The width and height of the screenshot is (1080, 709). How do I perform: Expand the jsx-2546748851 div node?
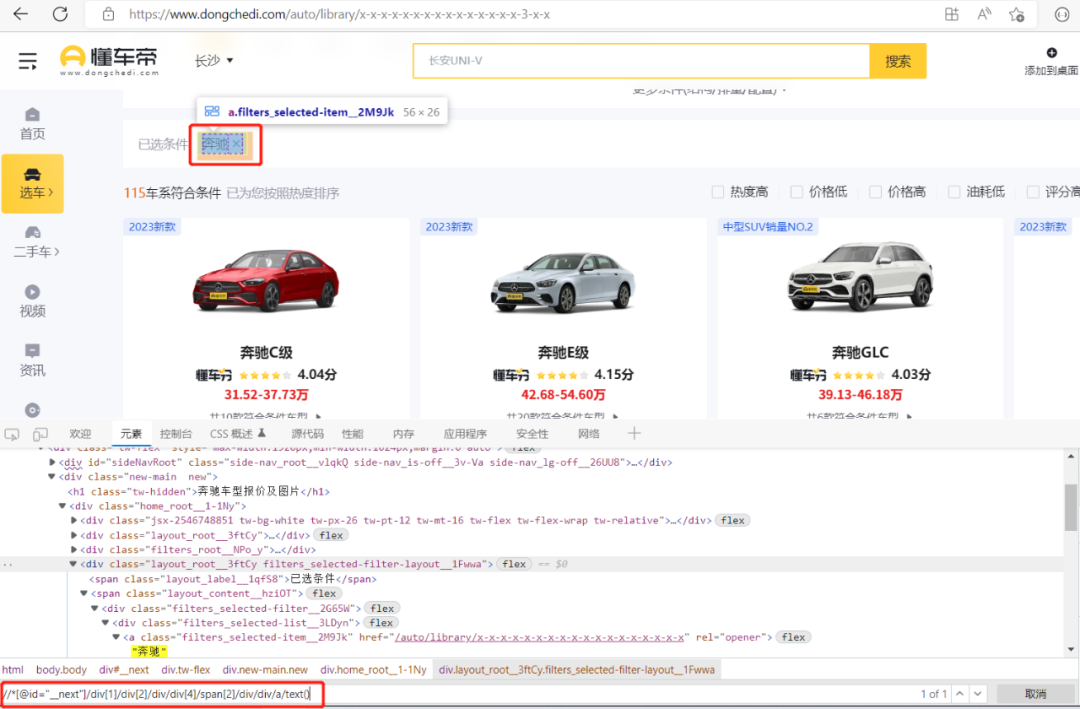point(74,520)
